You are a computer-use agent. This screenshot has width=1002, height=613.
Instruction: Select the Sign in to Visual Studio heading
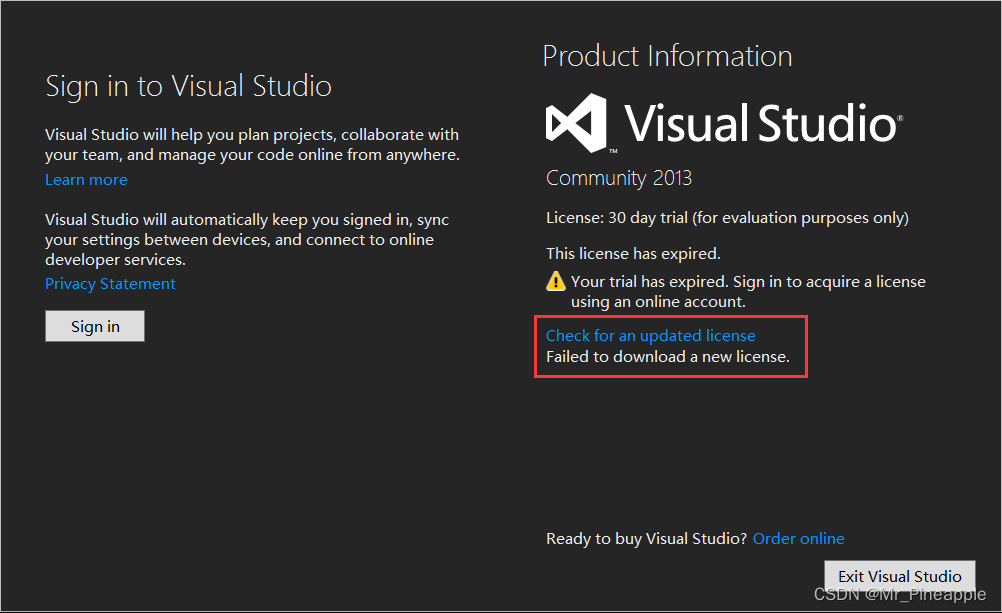(188, 86)
